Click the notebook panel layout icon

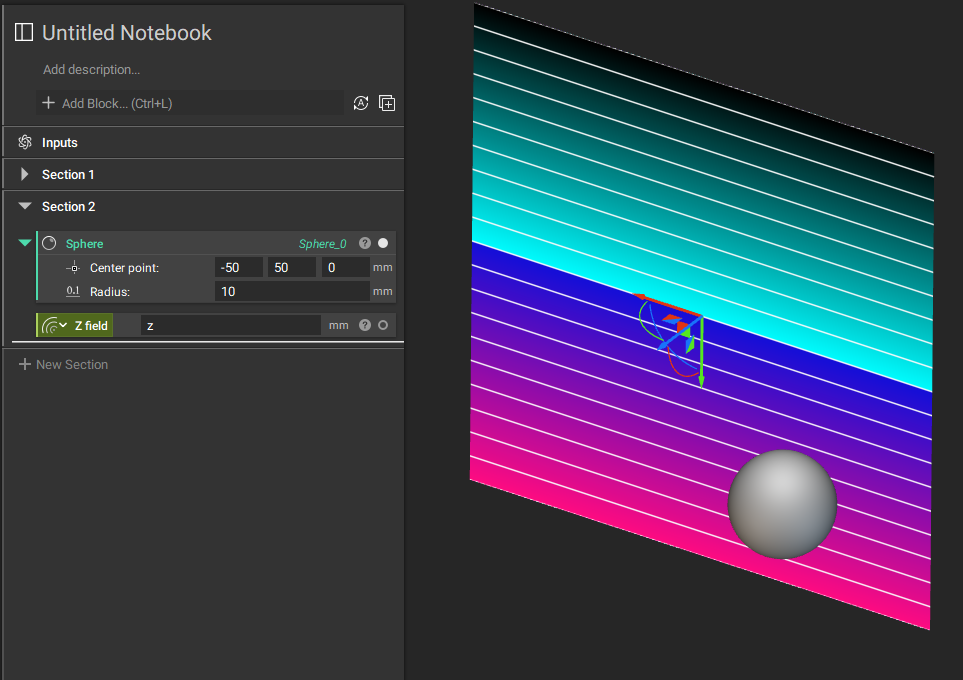coord(24,33)
